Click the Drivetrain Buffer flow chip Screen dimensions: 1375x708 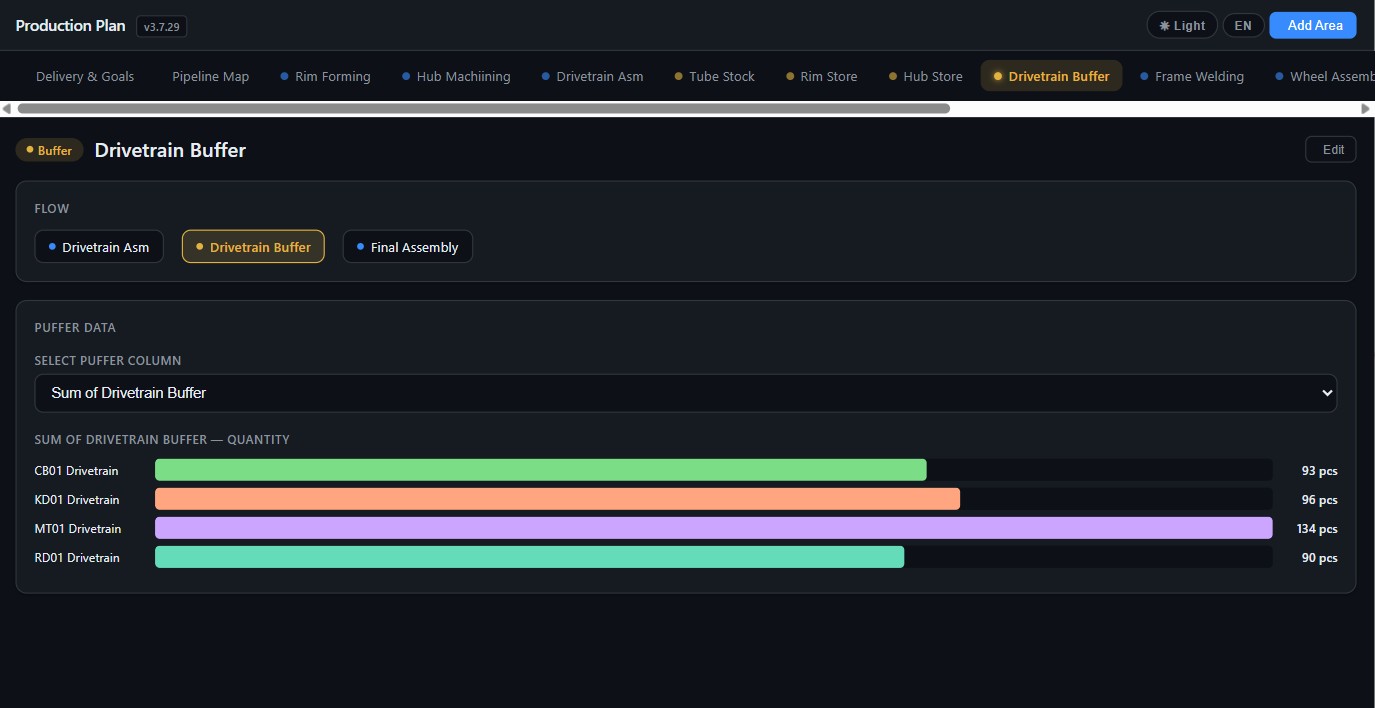[x=253, y=247]
